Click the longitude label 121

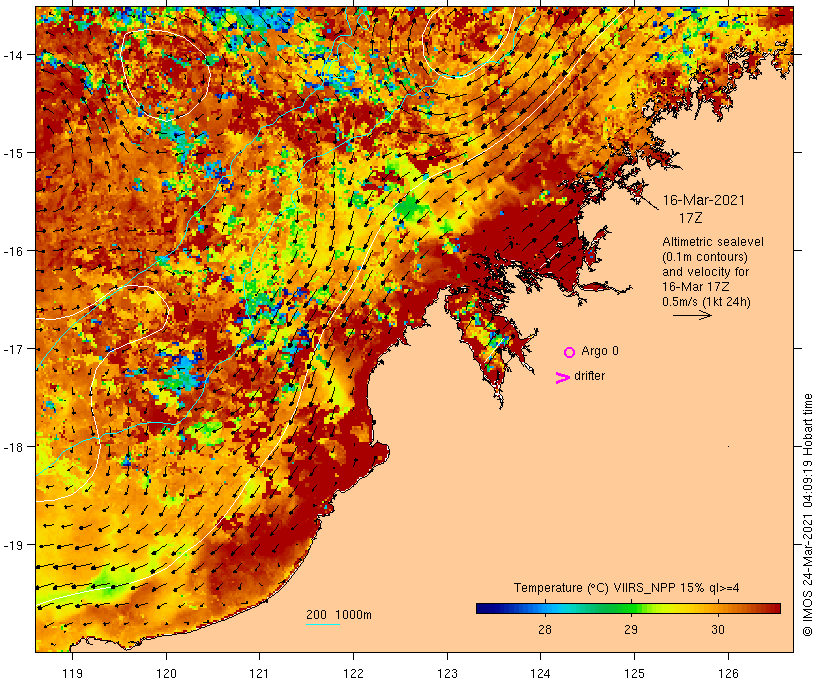click(x=259, y=673)
